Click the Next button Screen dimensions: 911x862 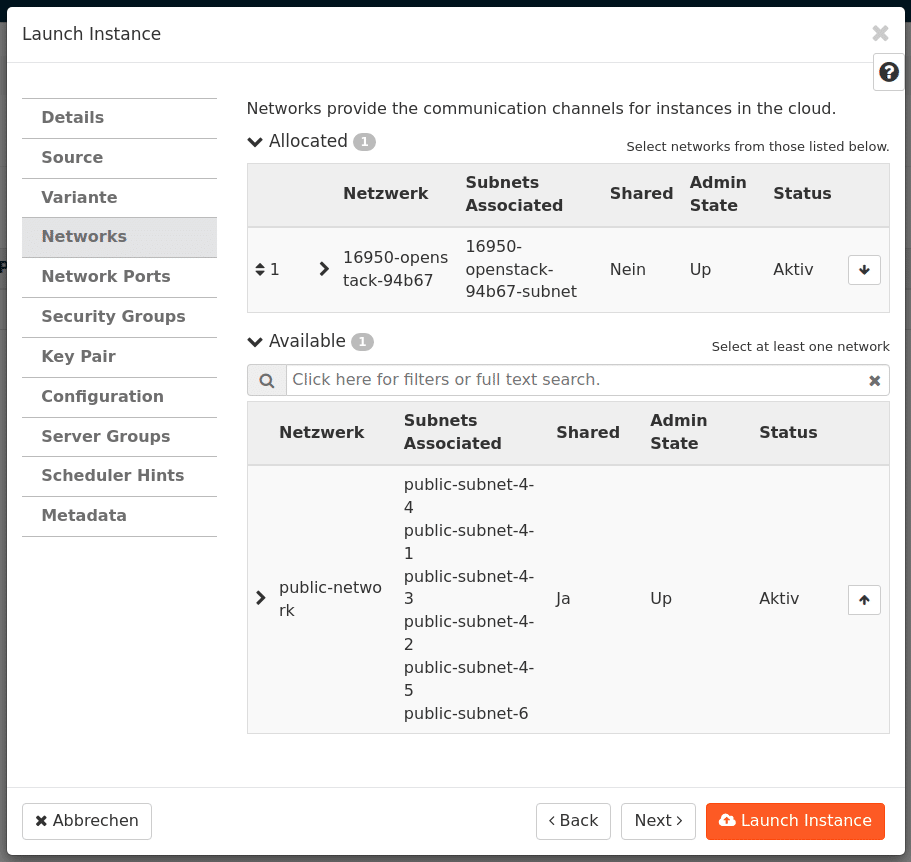pyautogui.click(x=658, y=821)
